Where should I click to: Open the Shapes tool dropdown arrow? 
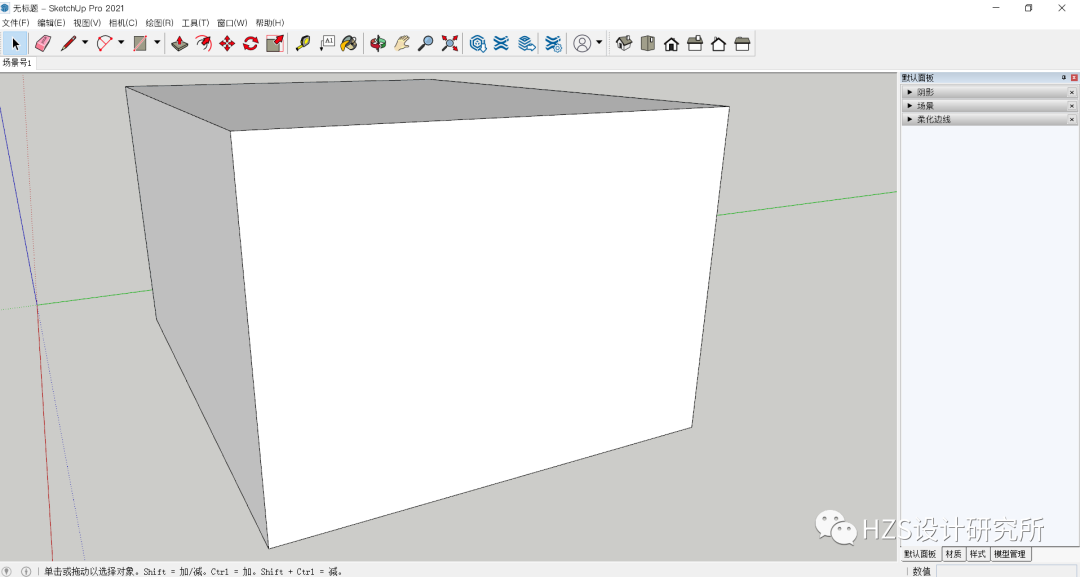156,43
